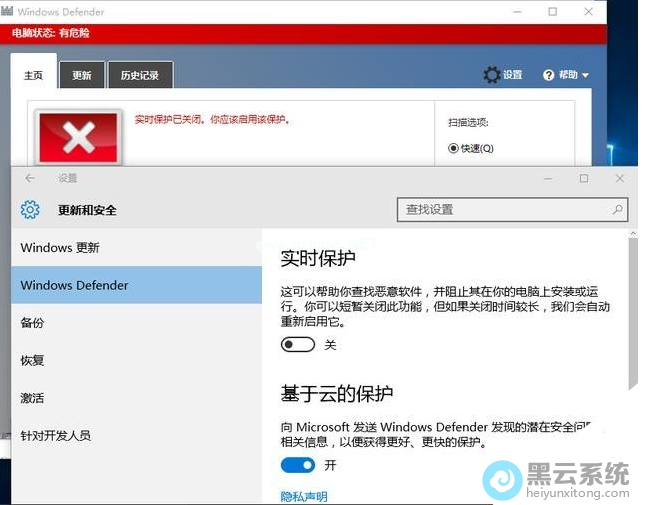Select the 快速 quick scan radio button
645x505 pixels.
(453, 148)
